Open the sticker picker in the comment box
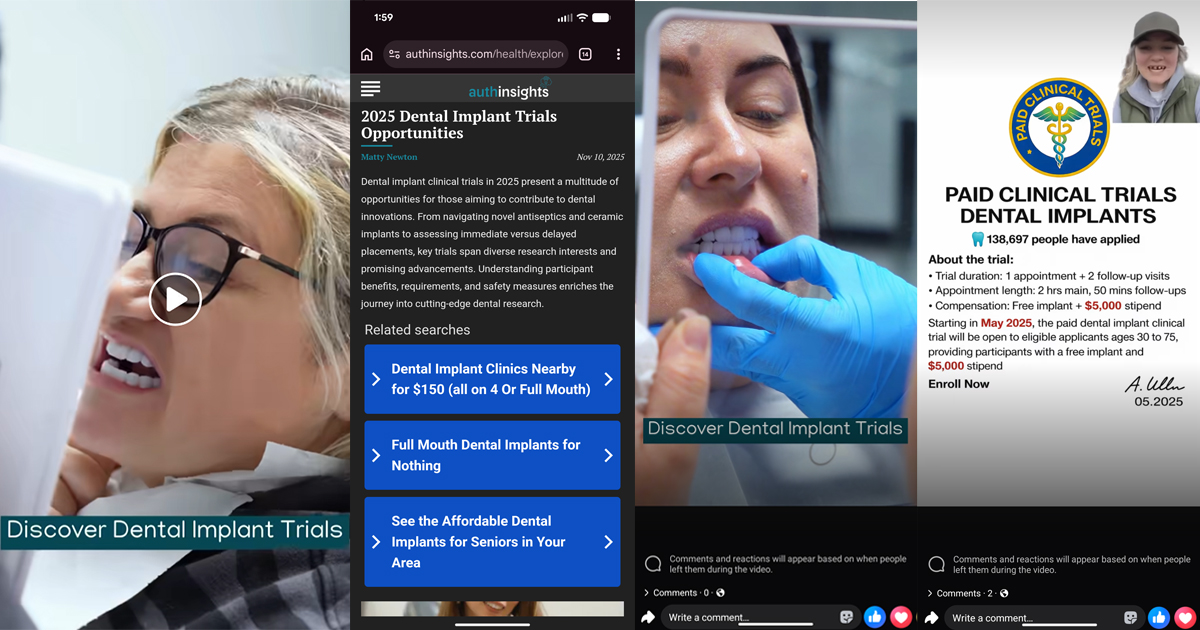This screenshot has width=1200, height=630. tap(849, 617)
